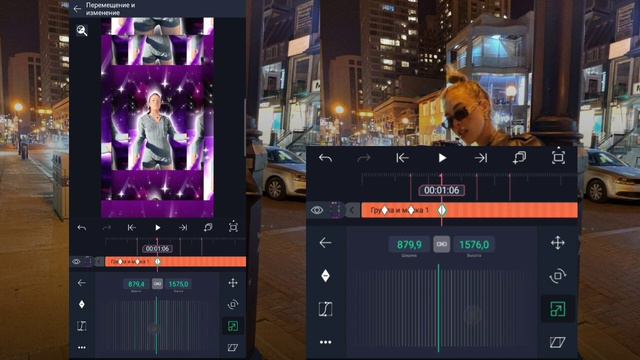Select Skew tool in enlarged panel
640x360 pixels.
point(558,342)
